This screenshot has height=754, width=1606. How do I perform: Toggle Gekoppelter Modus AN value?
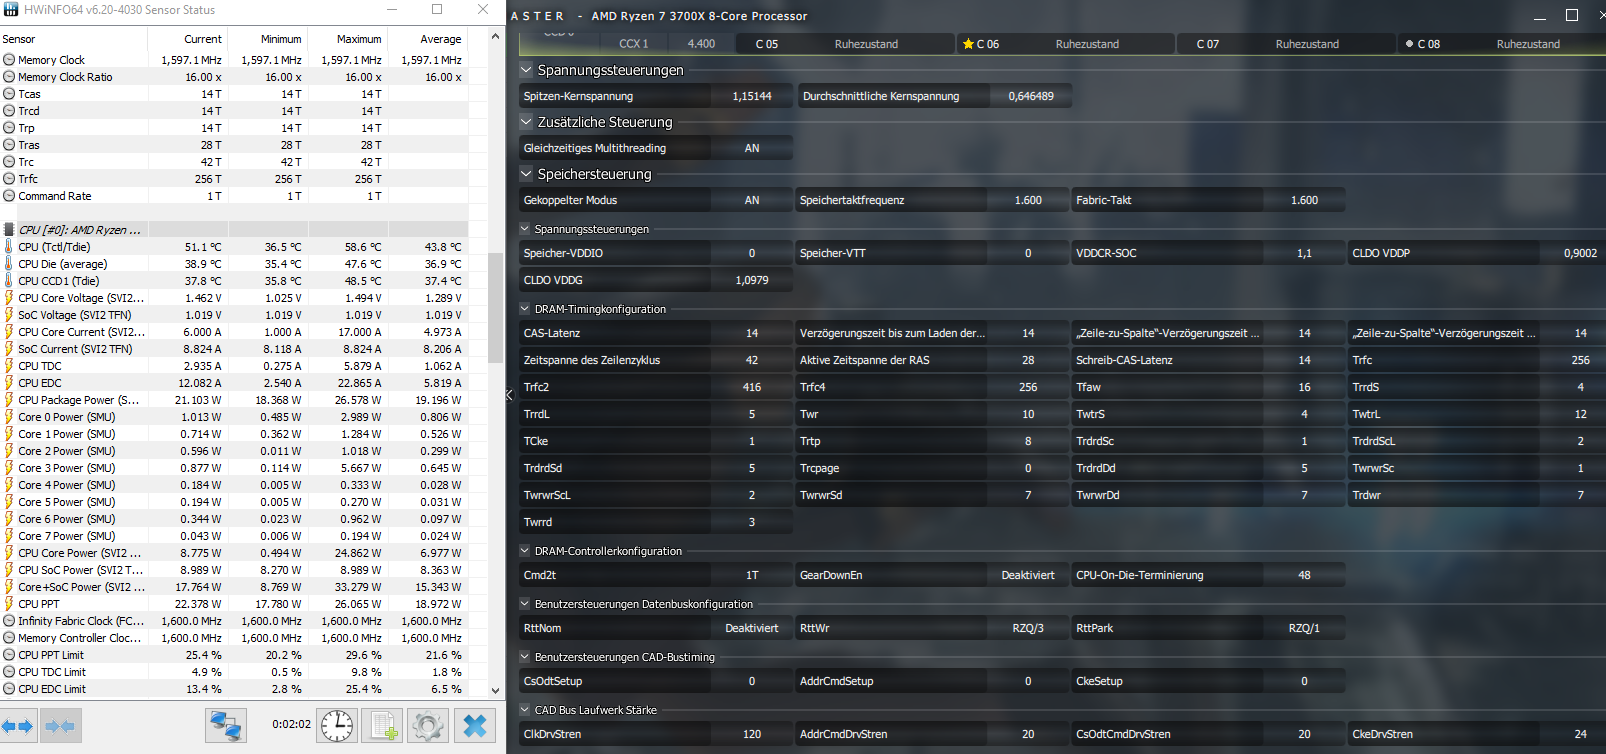coord(752,200)
